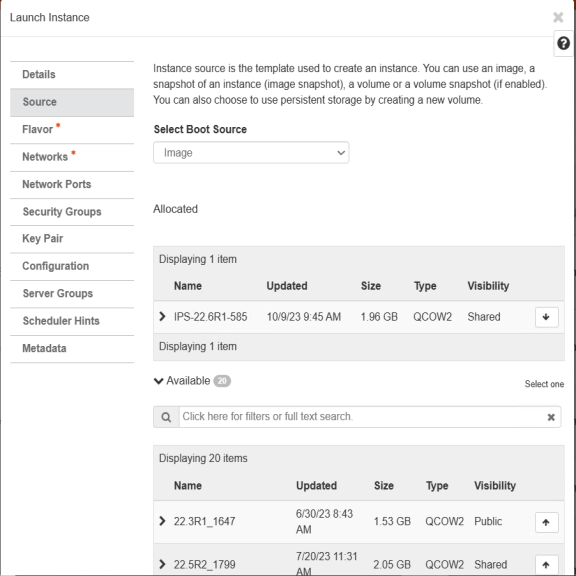576x576 pixels.
Task: Select the 22.3R1_1647 image name
Action: 204,521
